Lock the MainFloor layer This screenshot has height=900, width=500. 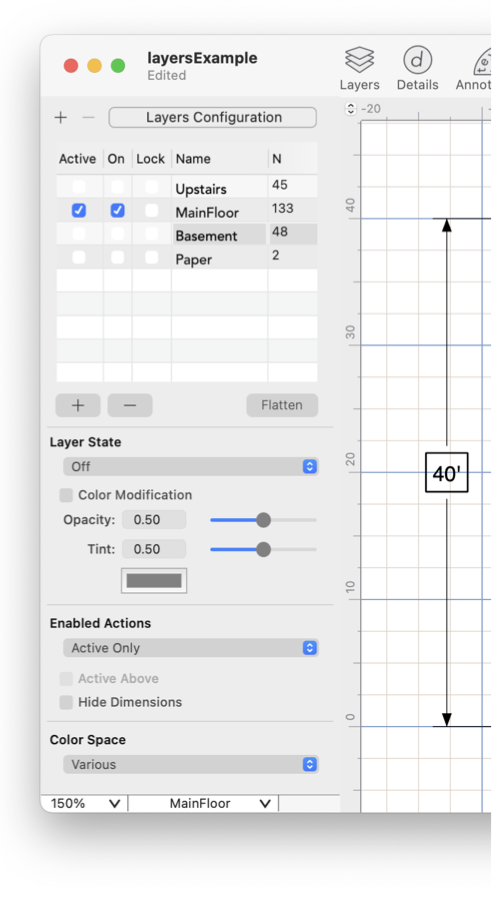coord(152,211)
